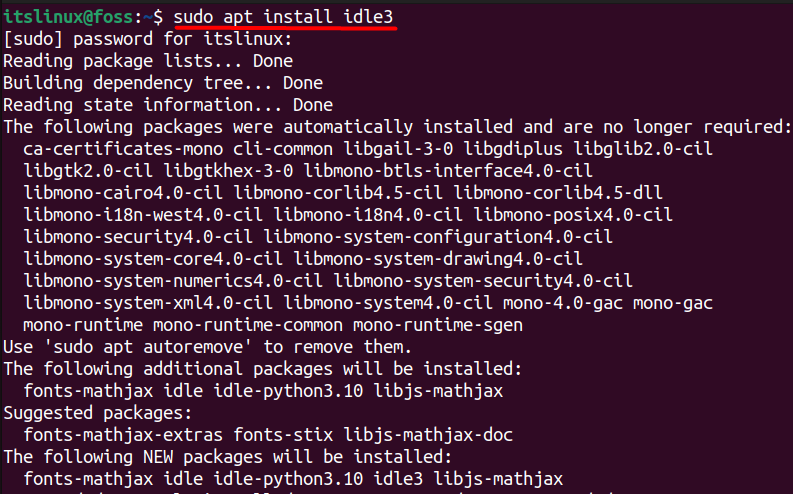
Task: Click the libgtkhex-3-0 package name
Action: 228,171
